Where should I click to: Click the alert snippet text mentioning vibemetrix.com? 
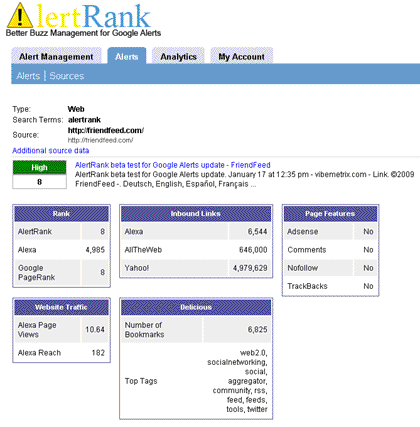point(244,179)
